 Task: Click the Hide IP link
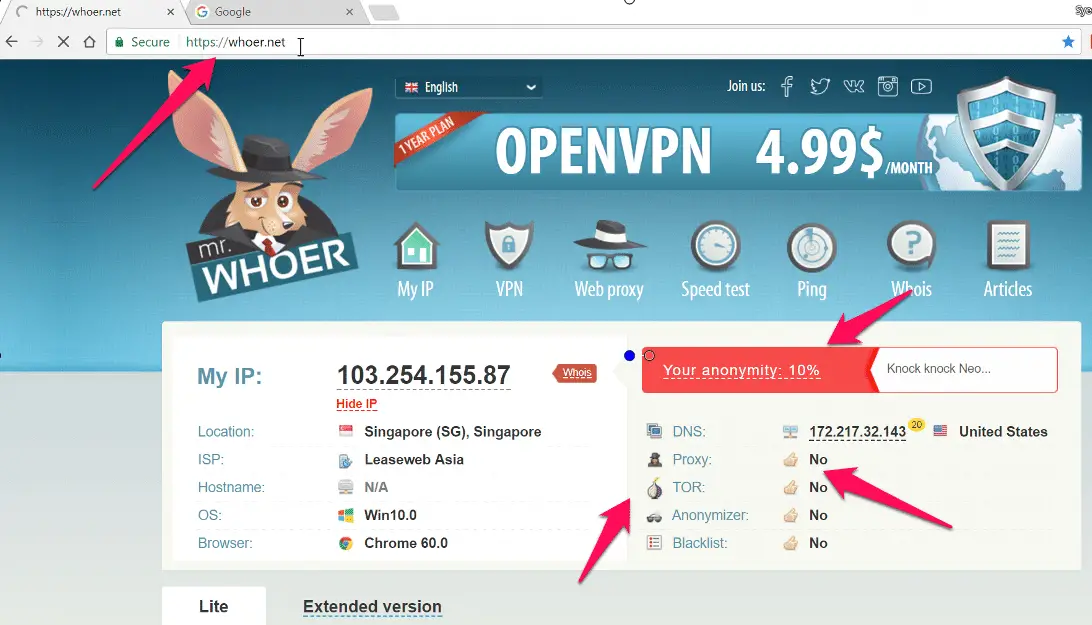point(357,404)
